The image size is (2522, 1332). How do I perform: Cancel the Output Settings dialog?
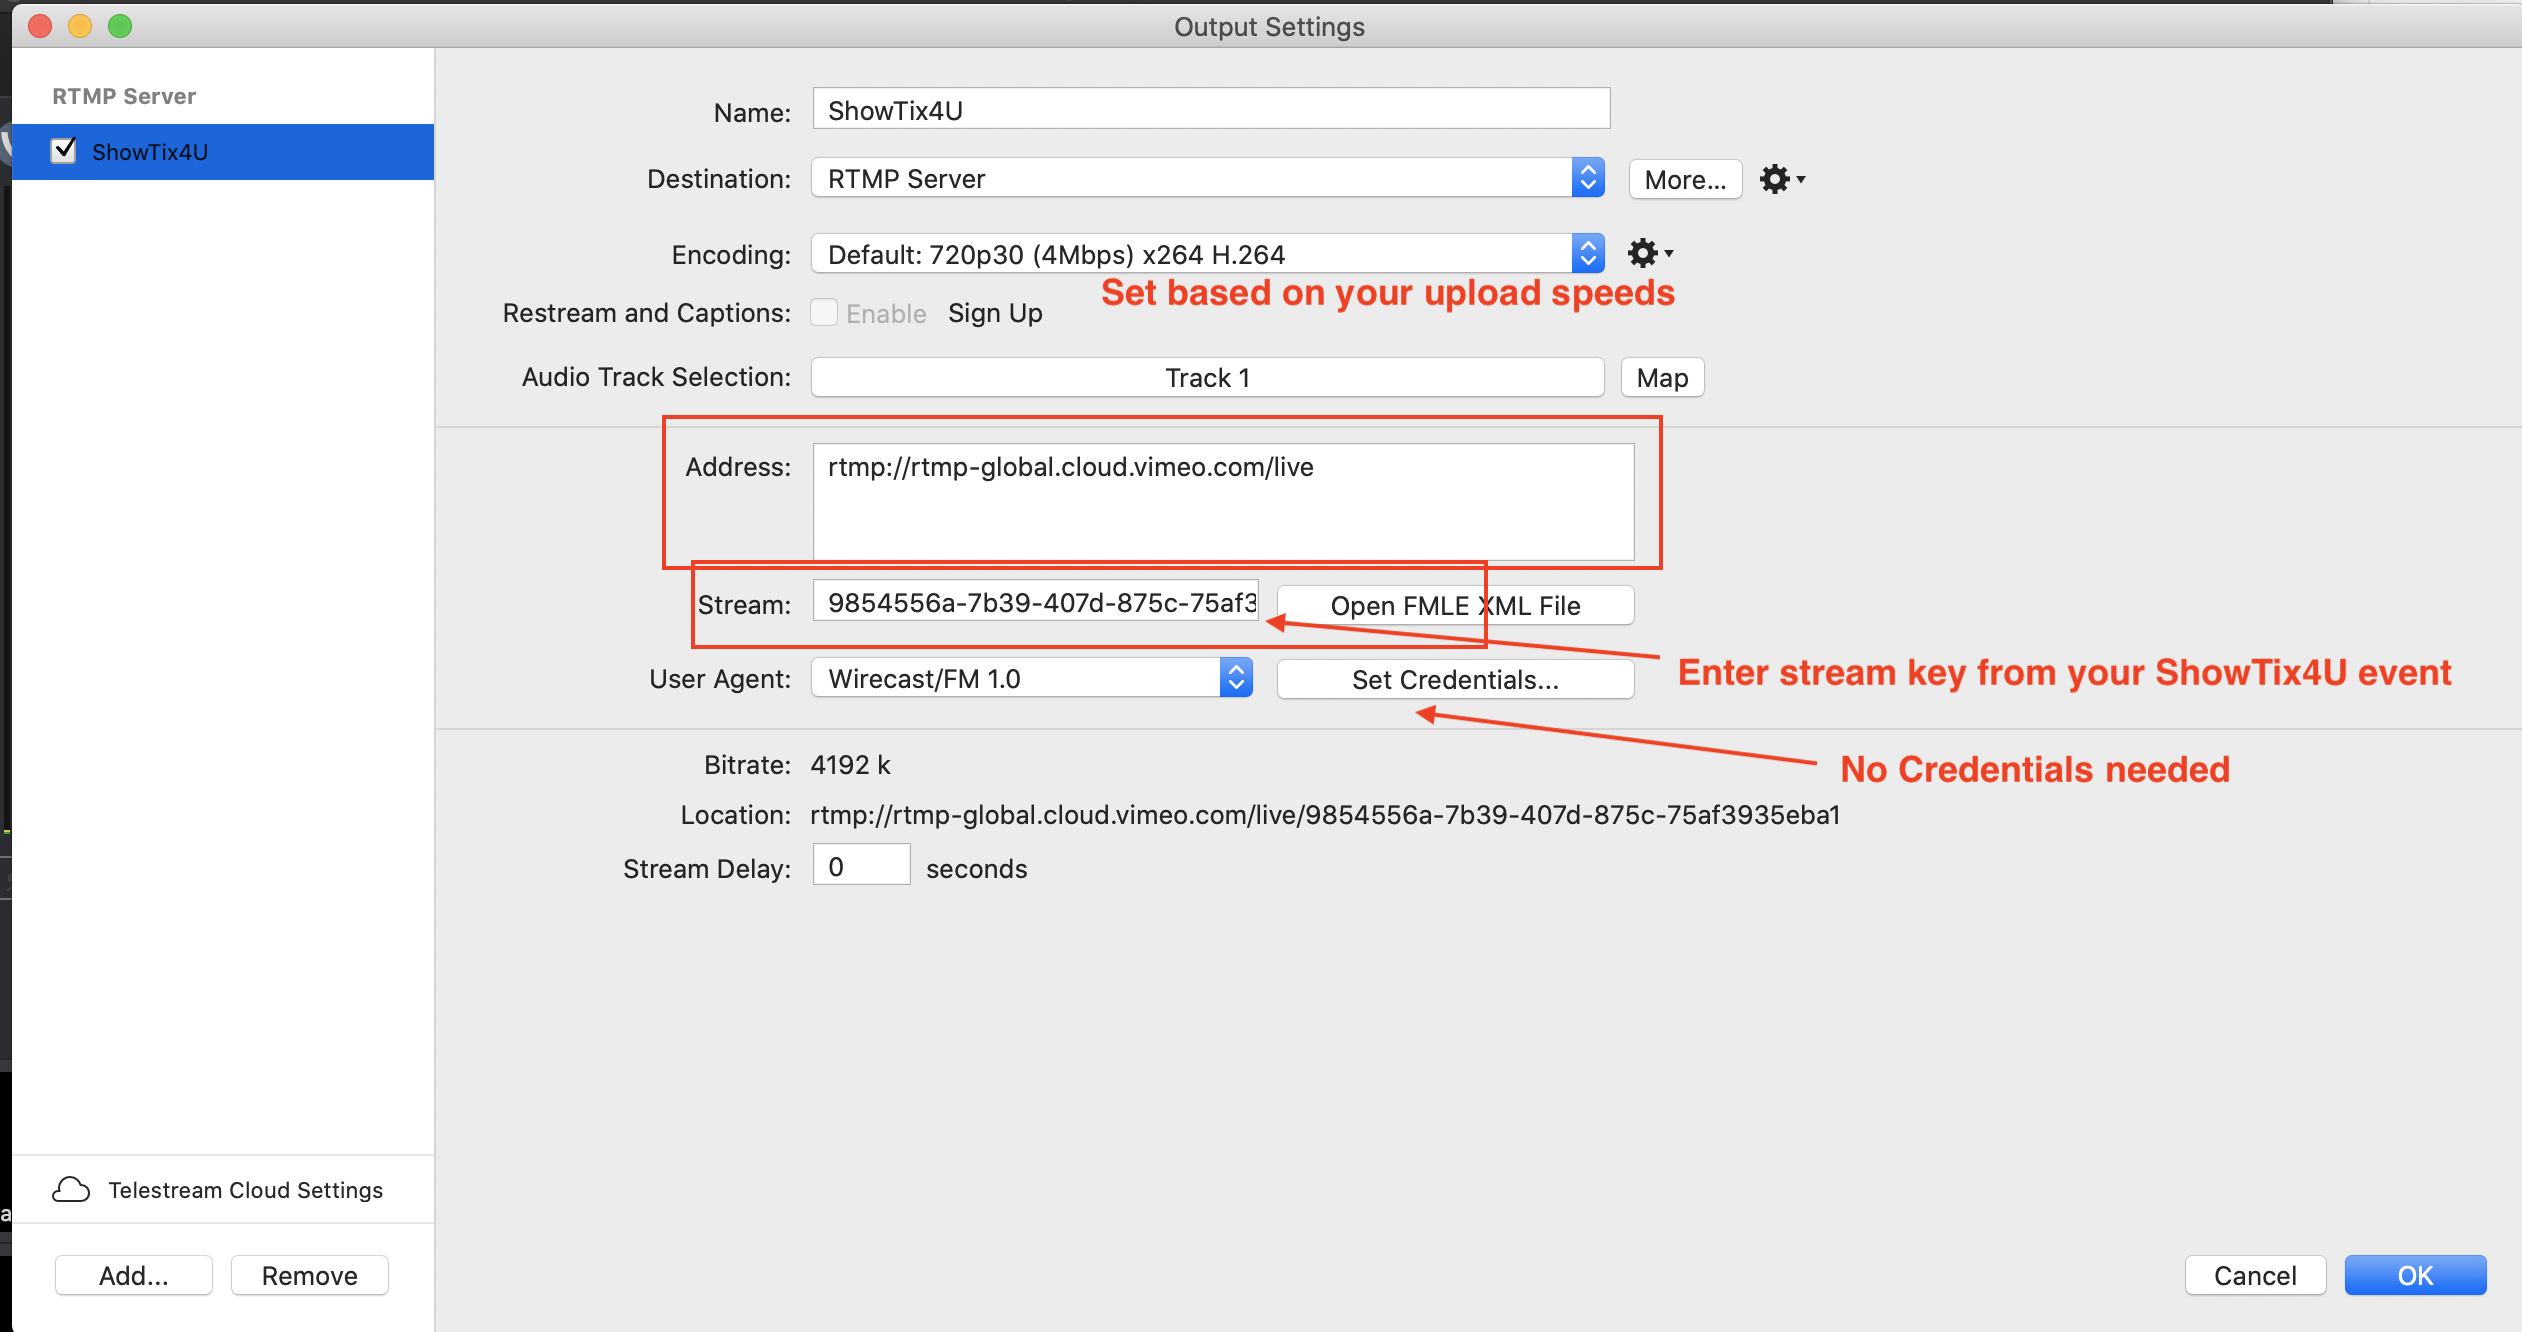pos(2255,1275)
